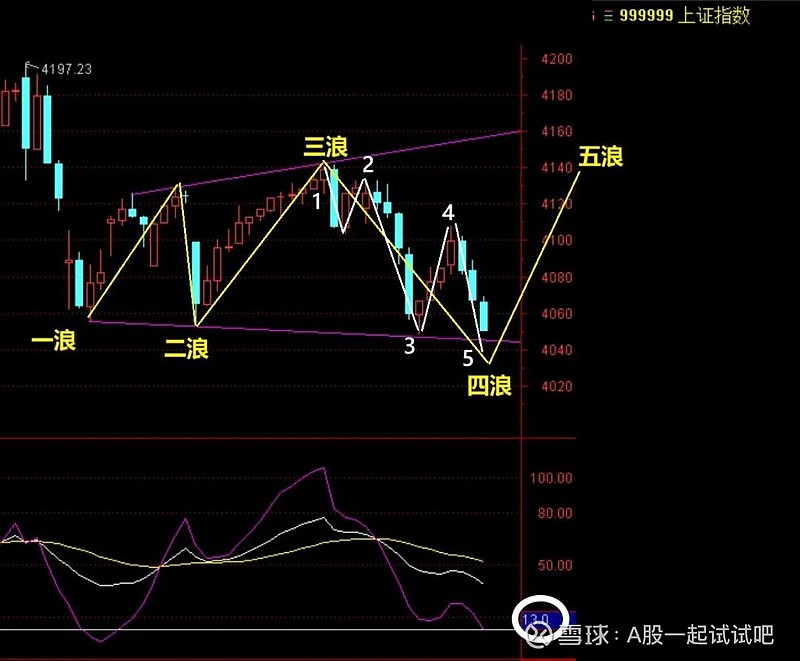Select the 五浪 wave label
Viewport: 800px width, 661px height.
click(x=601, y=157)
